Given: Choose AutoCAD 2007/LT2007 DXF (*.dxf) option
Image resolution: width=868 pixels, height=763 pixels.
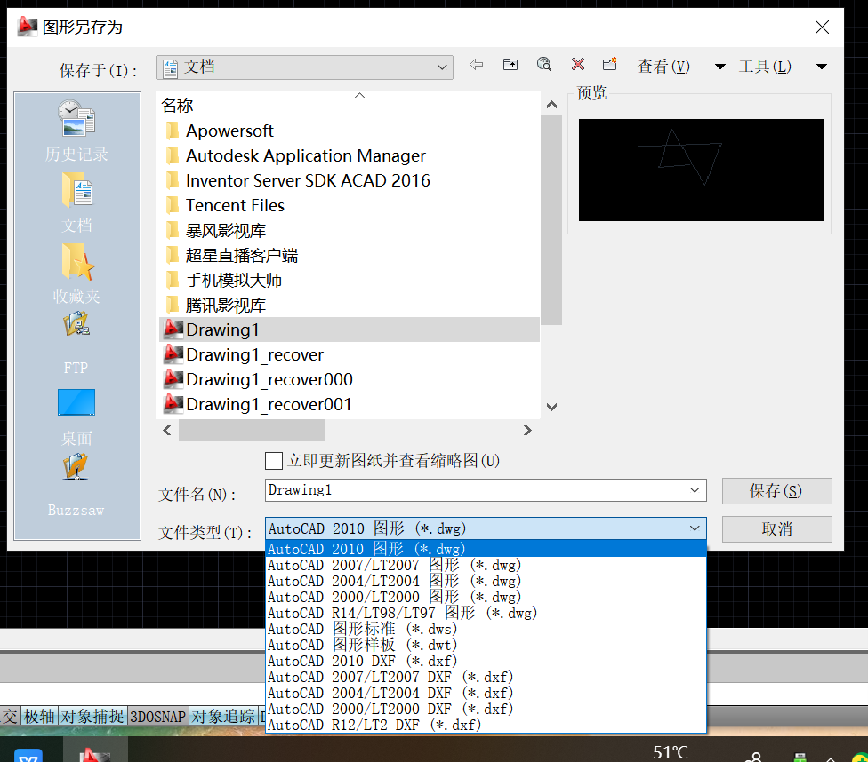Looking at the screenshot, I should point(486,677).
